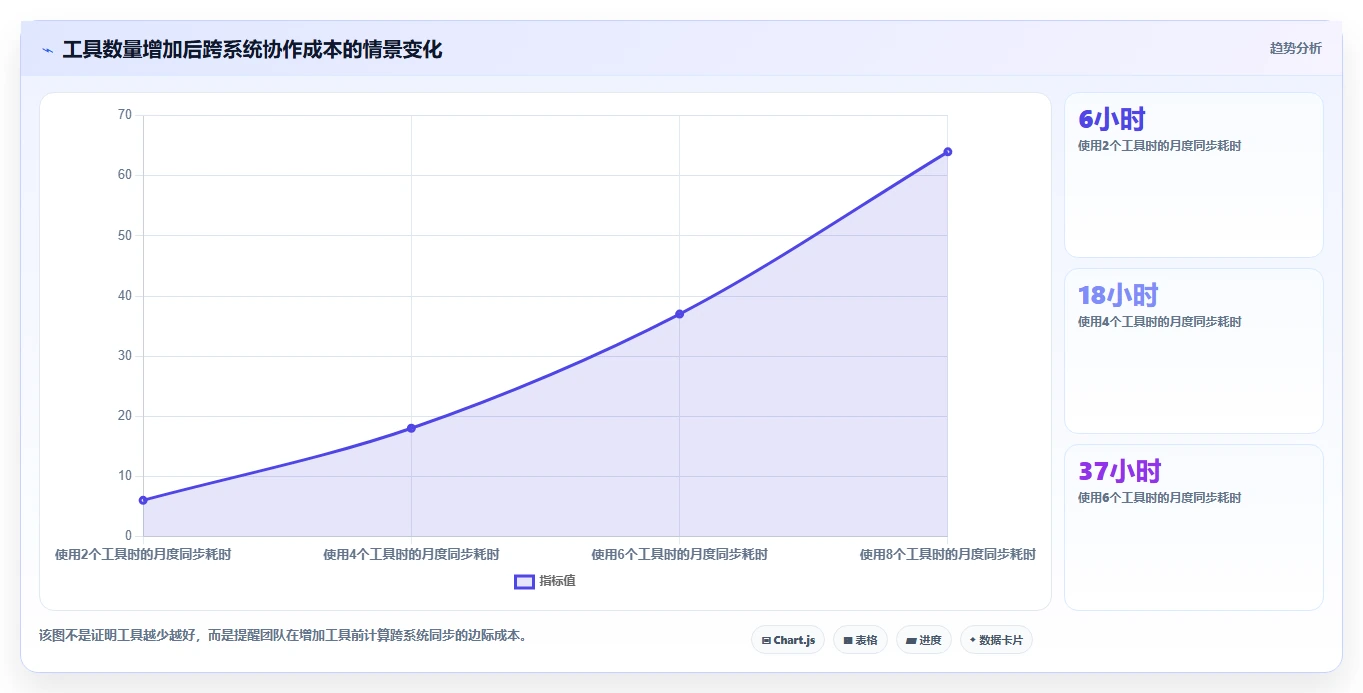Click the y-axis tick label 70
The height and width of the screenshot is (693, 1363).
(x=125, y=115)
